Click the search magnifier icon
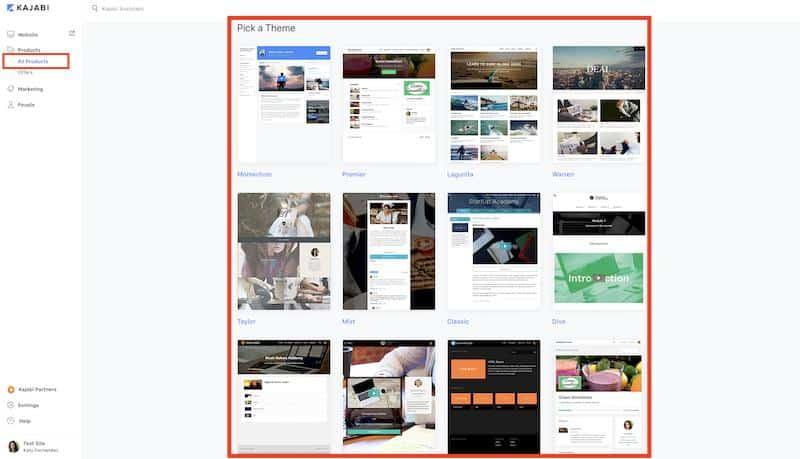The width and height of the screenshot is (800, 459). click(x=94, y=8)
